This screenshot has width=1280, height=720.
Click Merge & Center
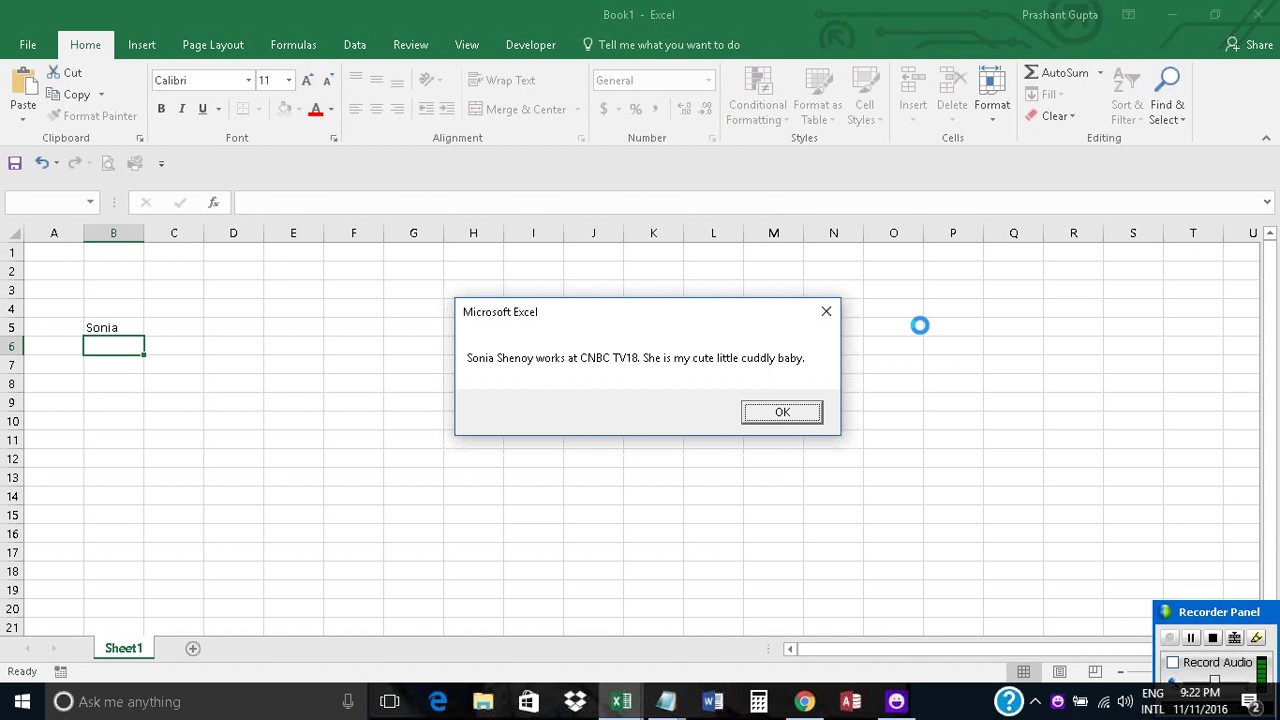pos(517,109)
